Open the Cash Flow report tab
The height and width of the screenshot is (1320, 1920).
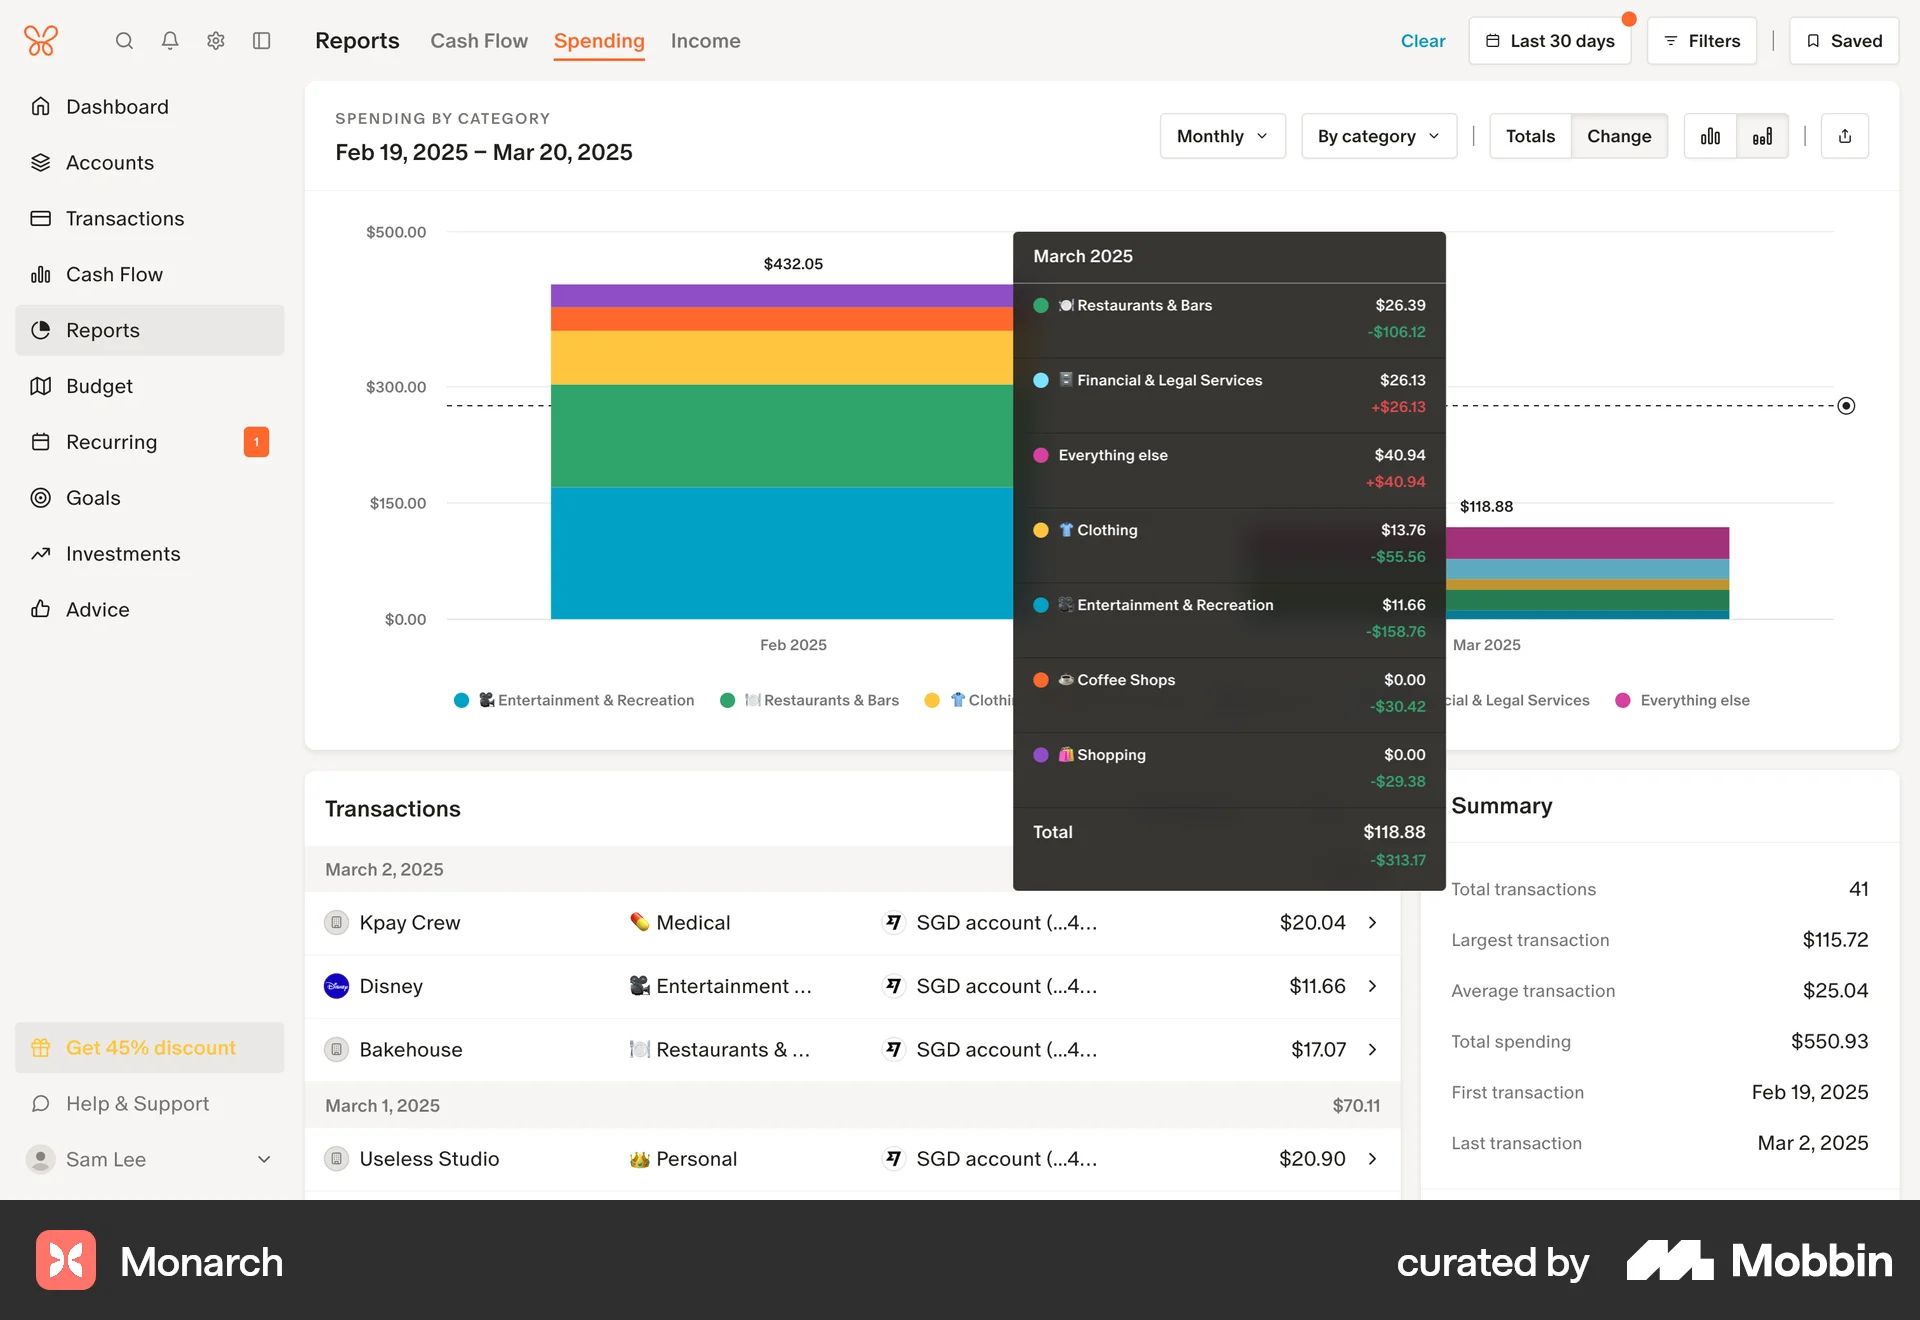coord(479,41)
